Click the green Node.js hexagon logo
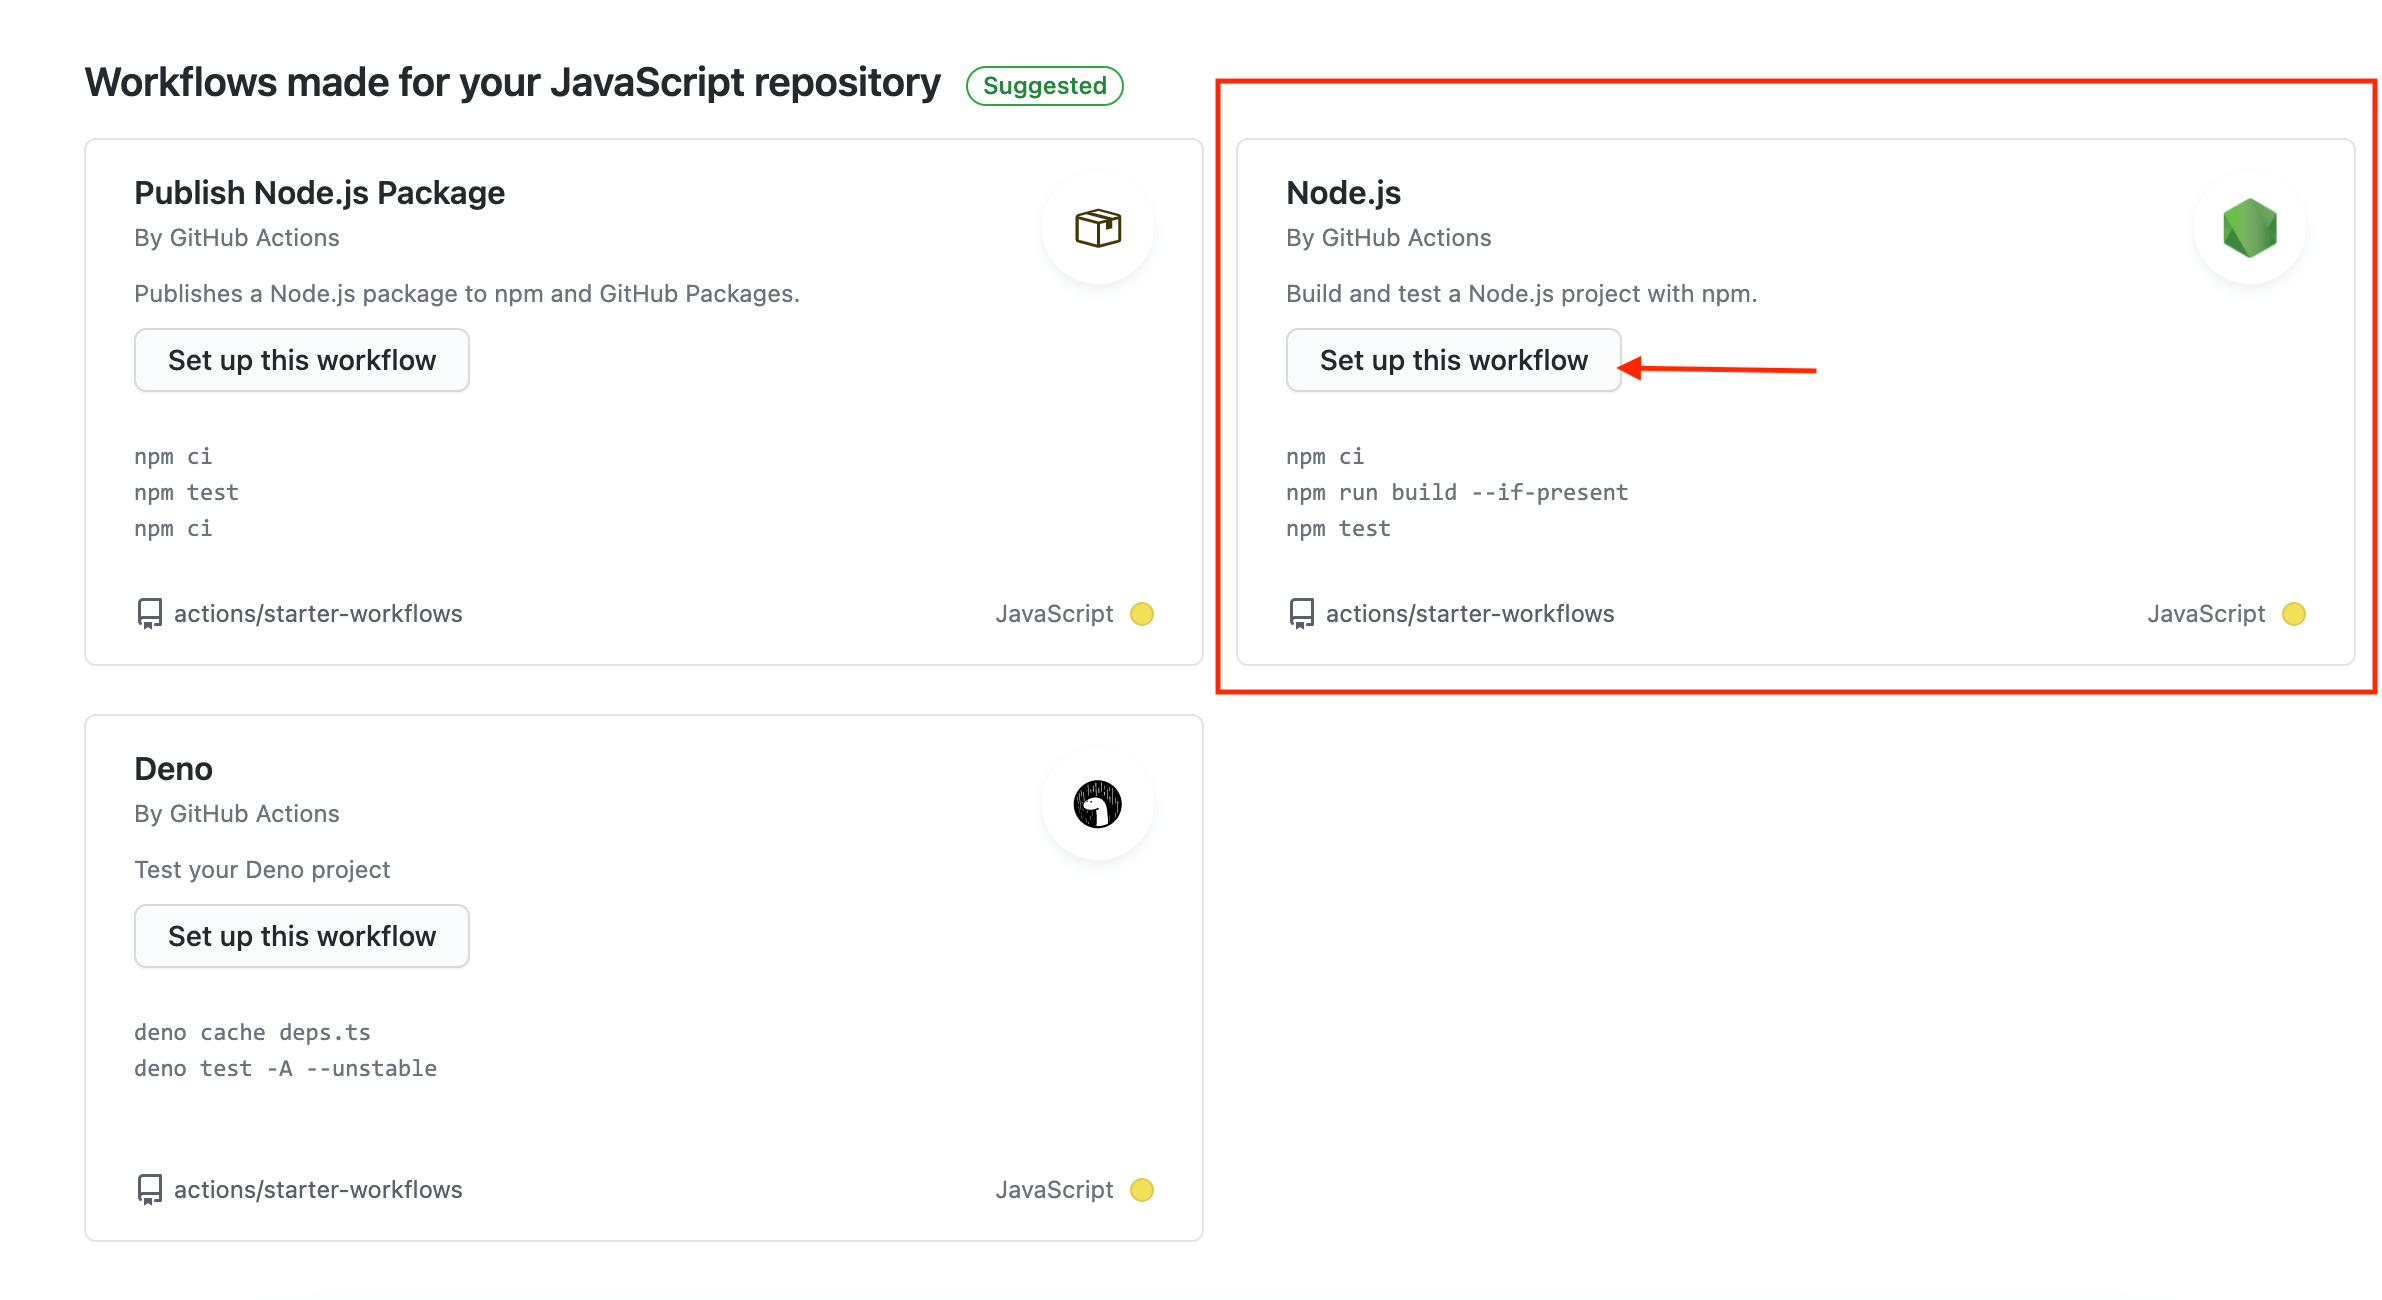The image size is (2382, 1300). click(2249, 228)
